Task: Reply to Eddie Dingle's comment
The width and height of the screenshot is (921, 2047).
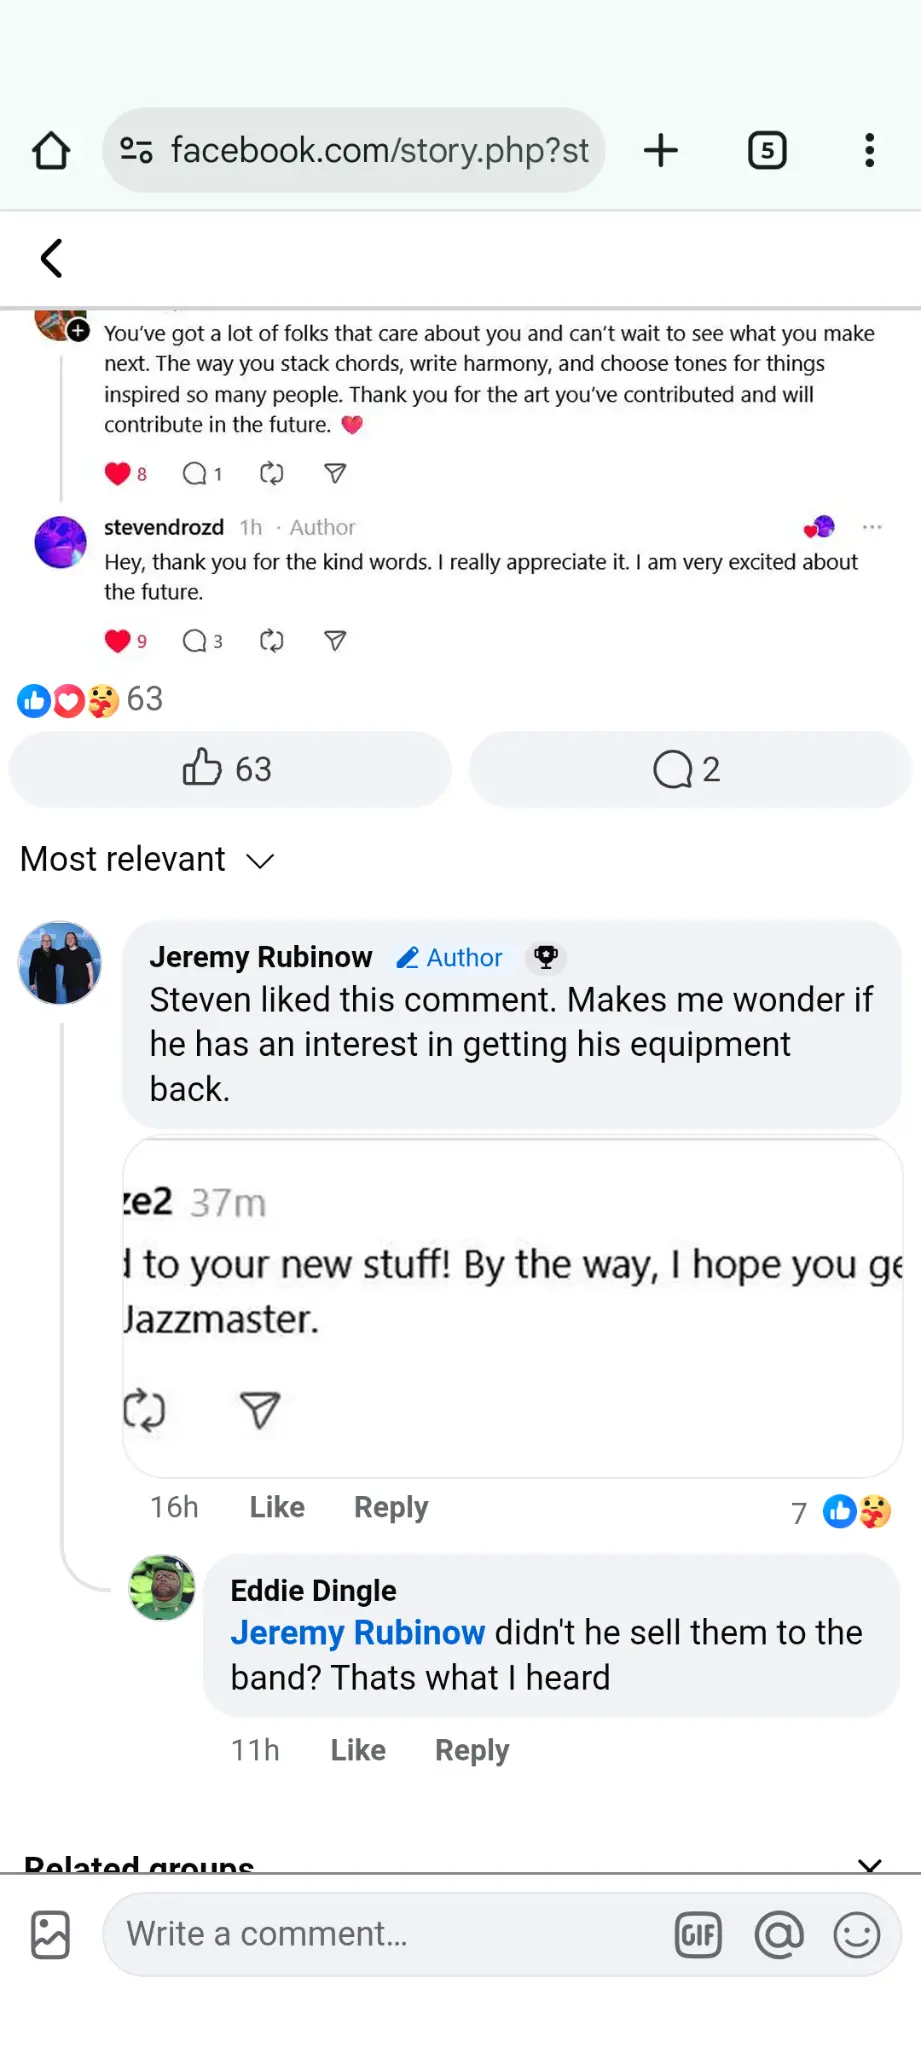Action: coord(470,1750)
